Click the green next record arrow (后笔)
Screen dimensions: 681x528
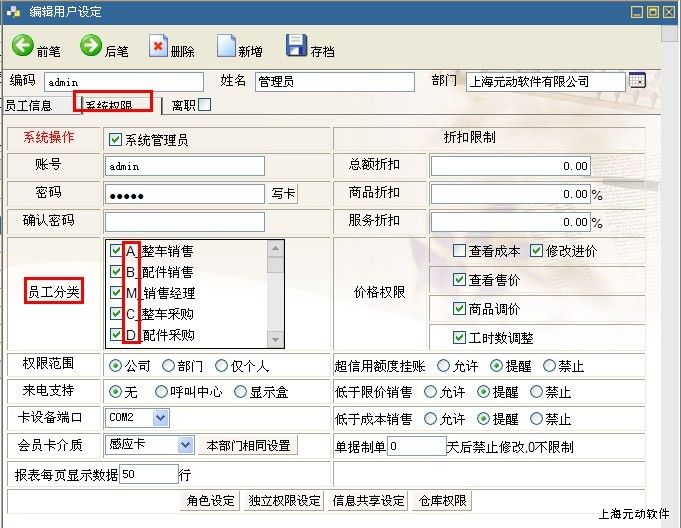click(91, 46)
